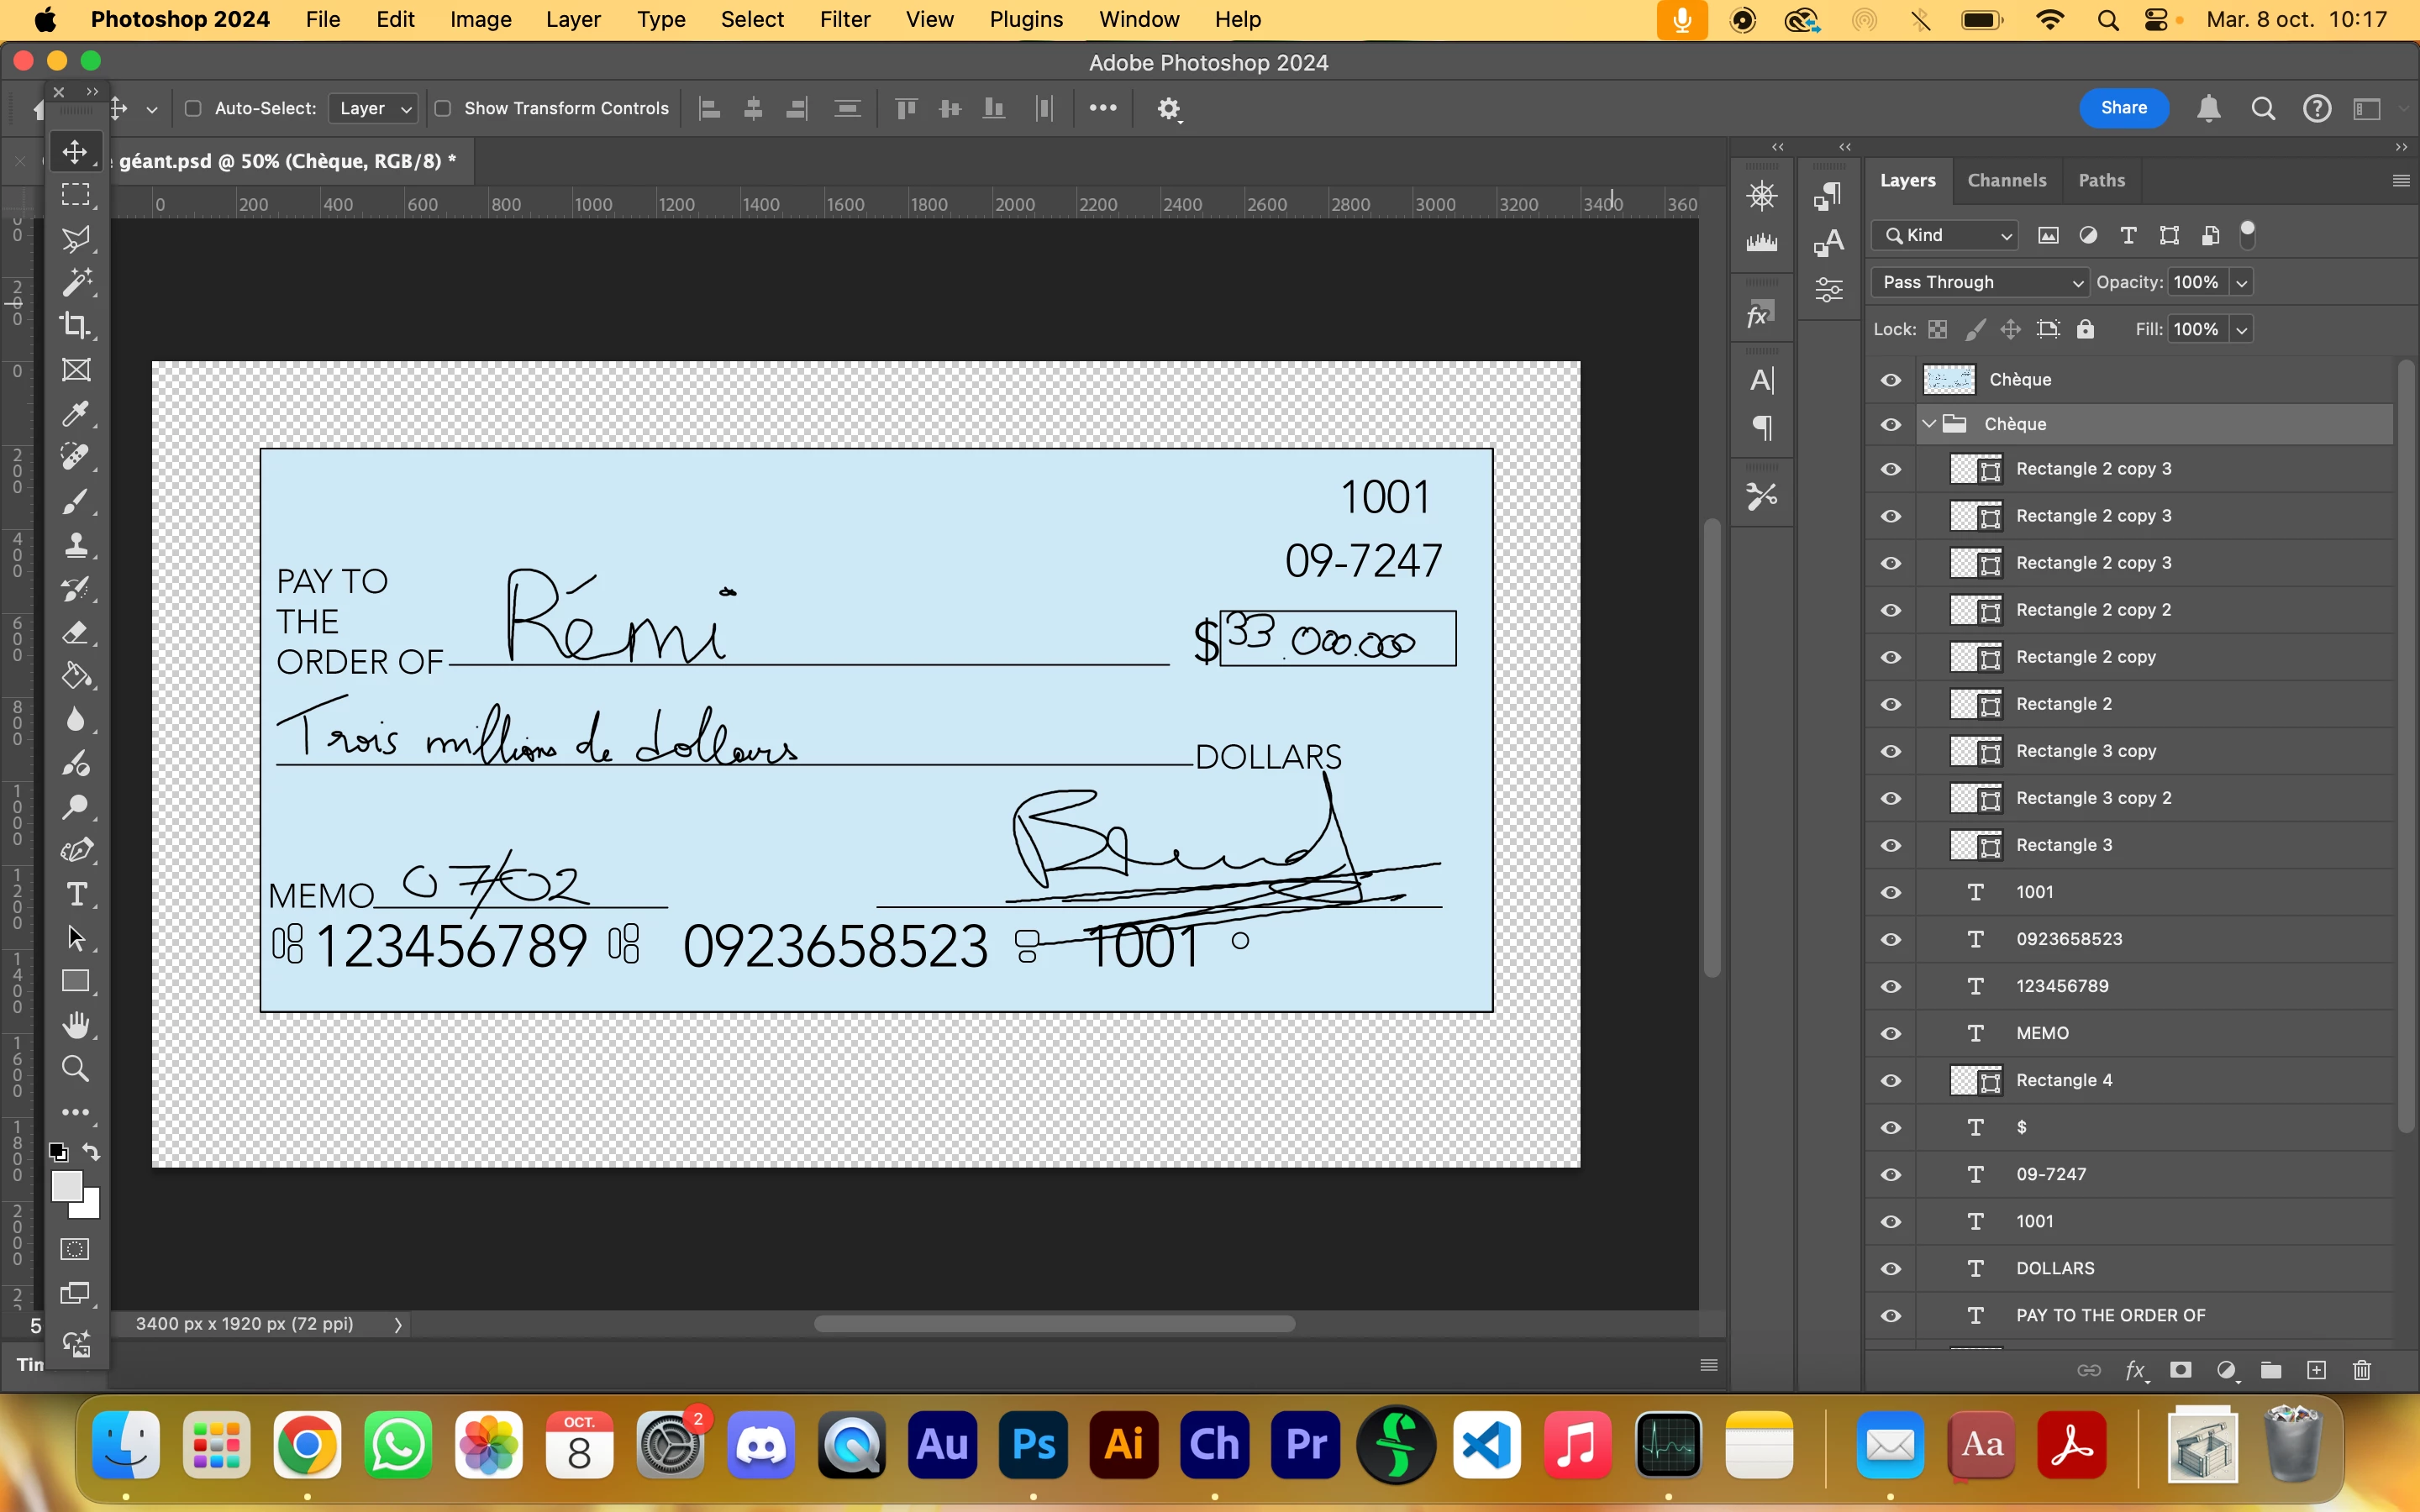
Task: Open the Pass Through blend mode dropdown
Action: [1979, 282]
